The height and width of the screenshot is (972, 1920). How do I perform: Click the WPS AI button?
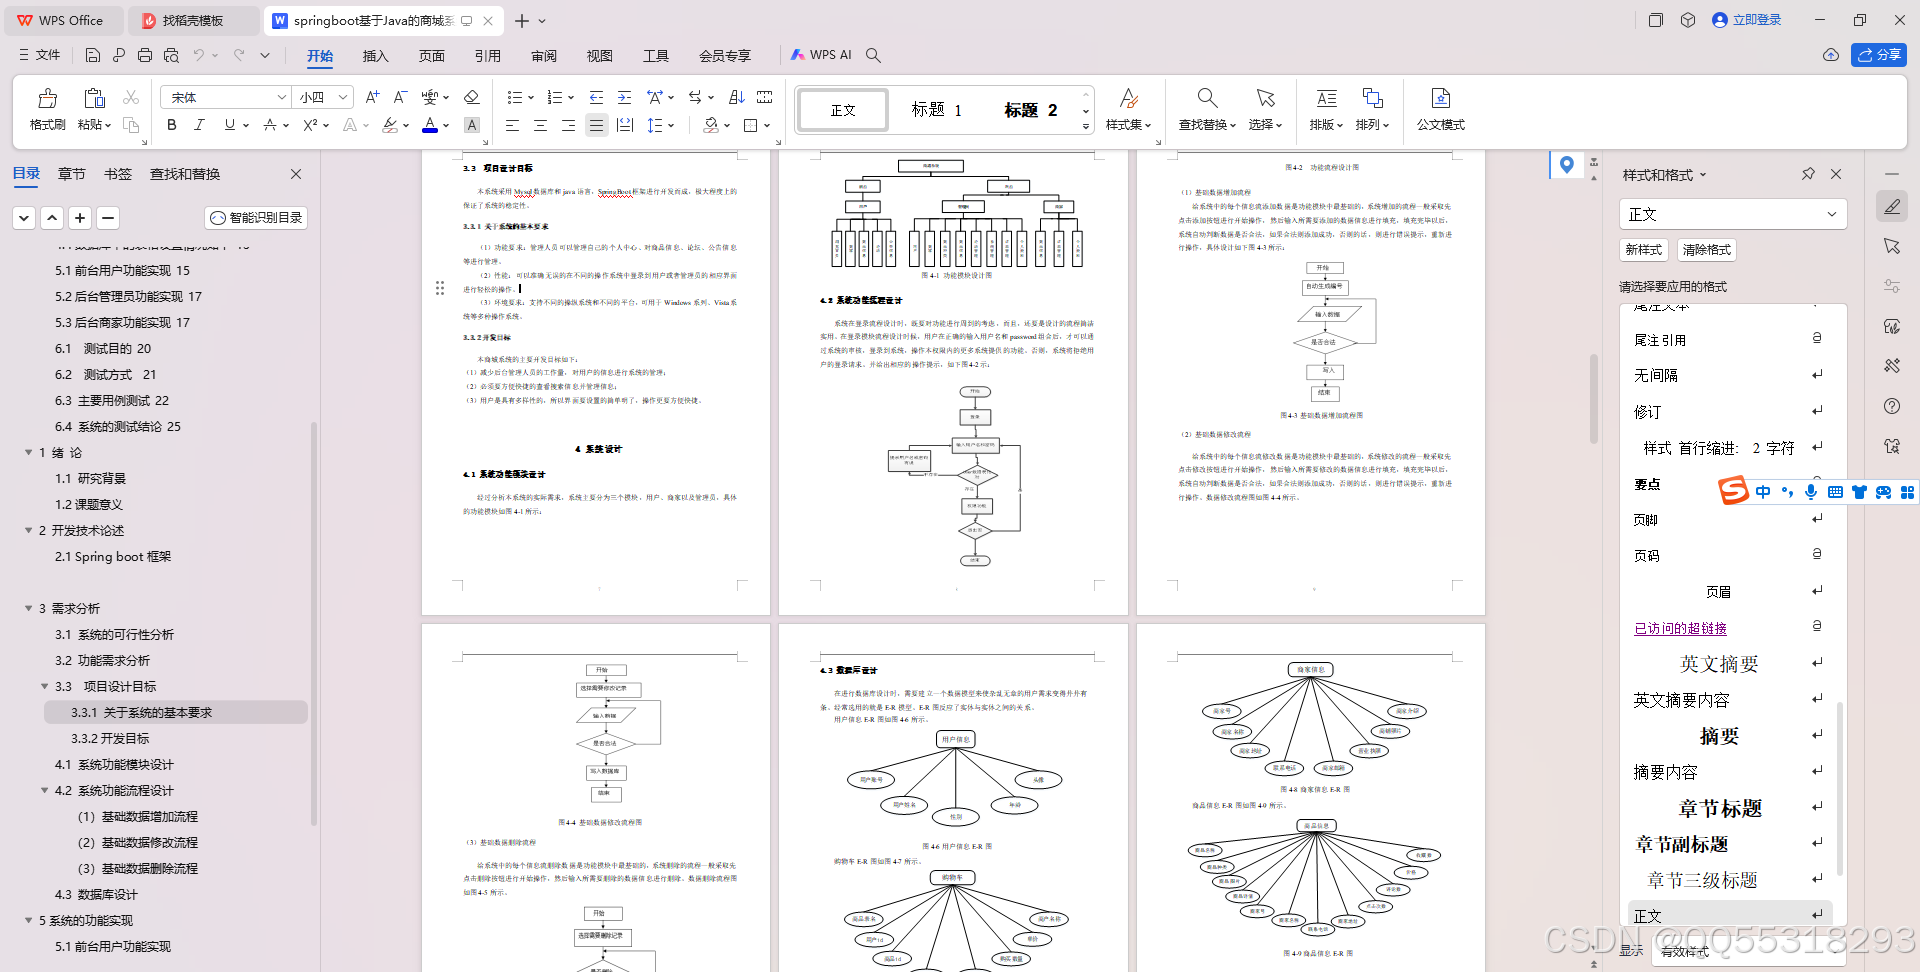(x=821, y=55)
